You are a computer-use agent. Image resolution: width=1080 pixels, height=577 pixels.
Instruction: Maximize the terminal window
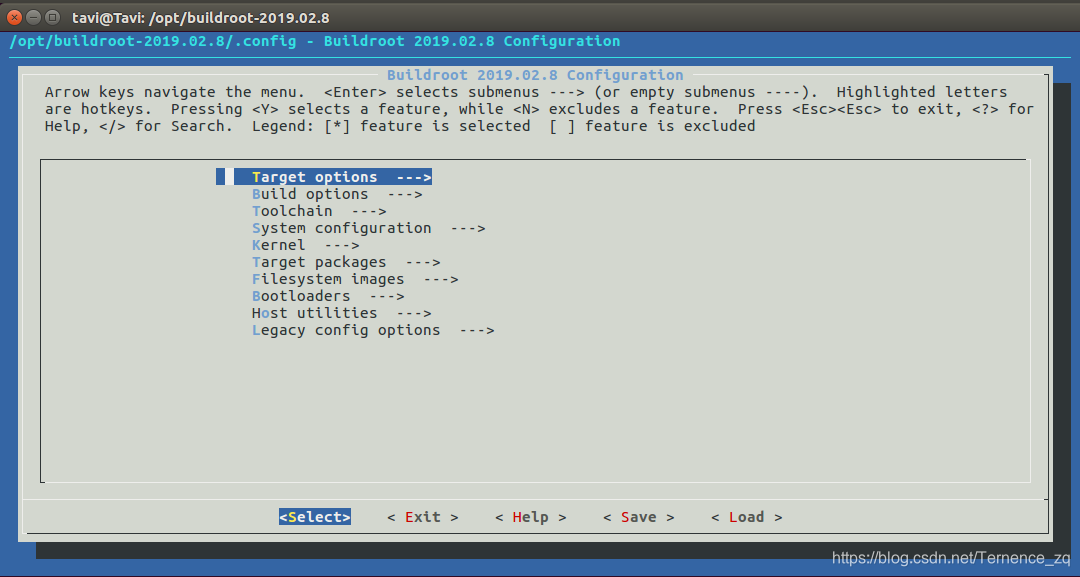(x=52, y=17)
